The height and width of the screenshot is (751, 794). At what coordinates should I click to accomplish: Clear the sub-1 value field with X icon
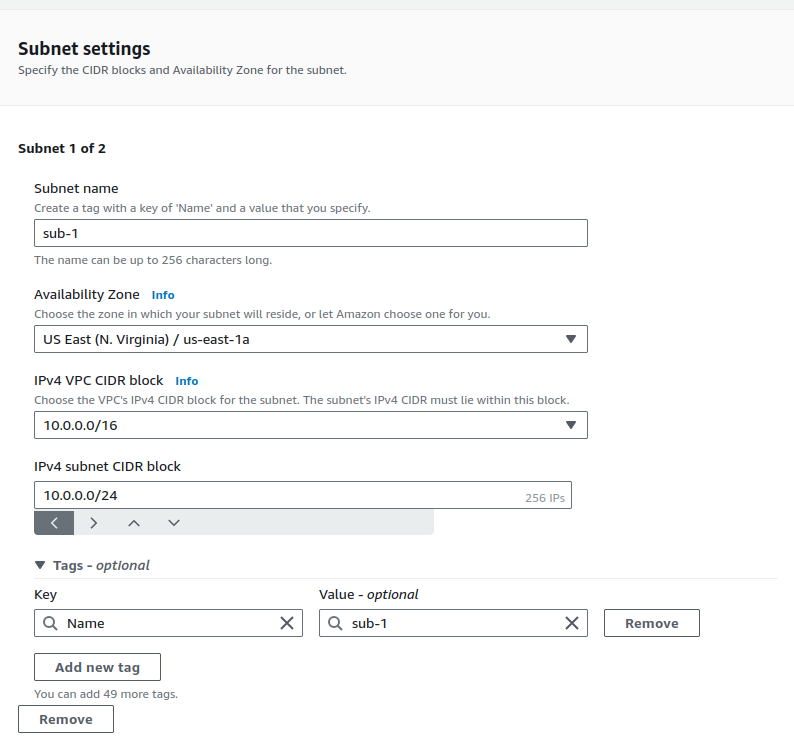click(572, 623)
